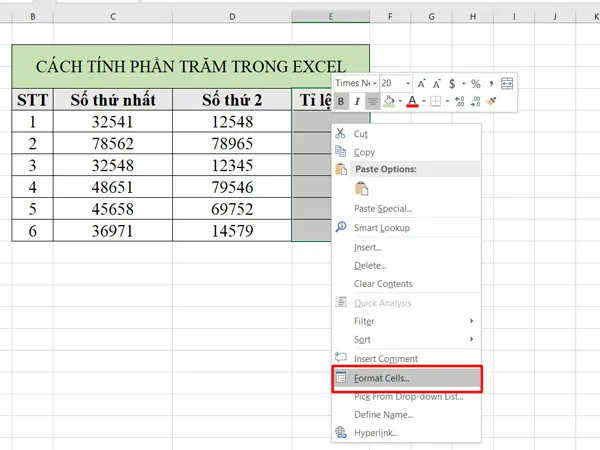Screen dimensions: 600x450
Task: Expand the Borders dropdown arrow
Action: (448, 101)
